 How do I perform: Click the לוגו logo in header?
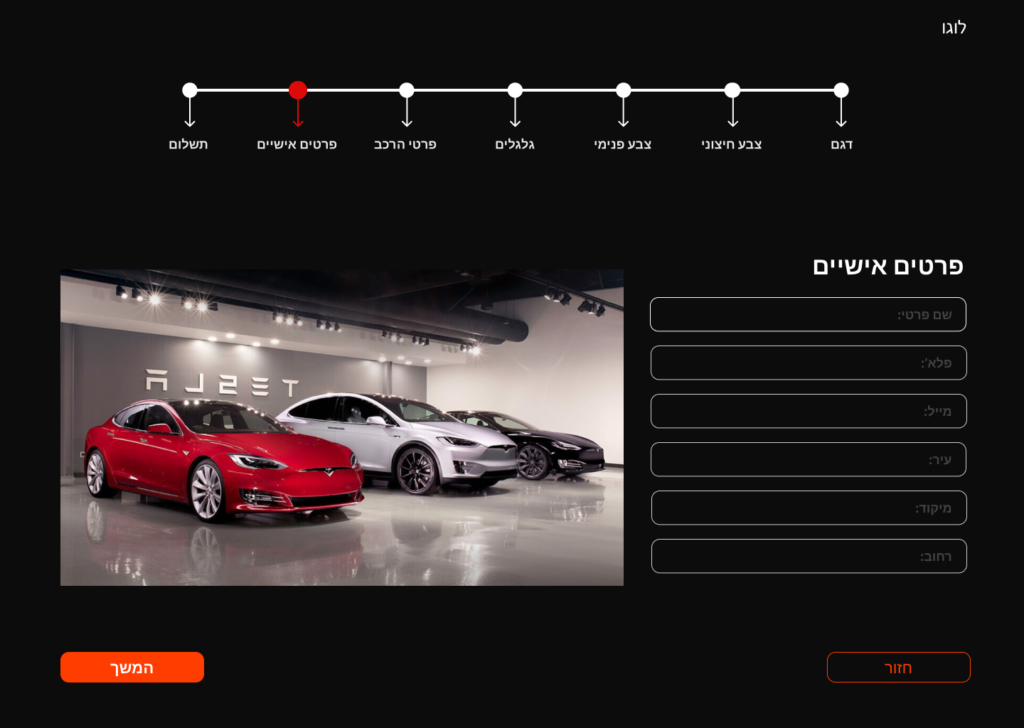pos(953,28)
